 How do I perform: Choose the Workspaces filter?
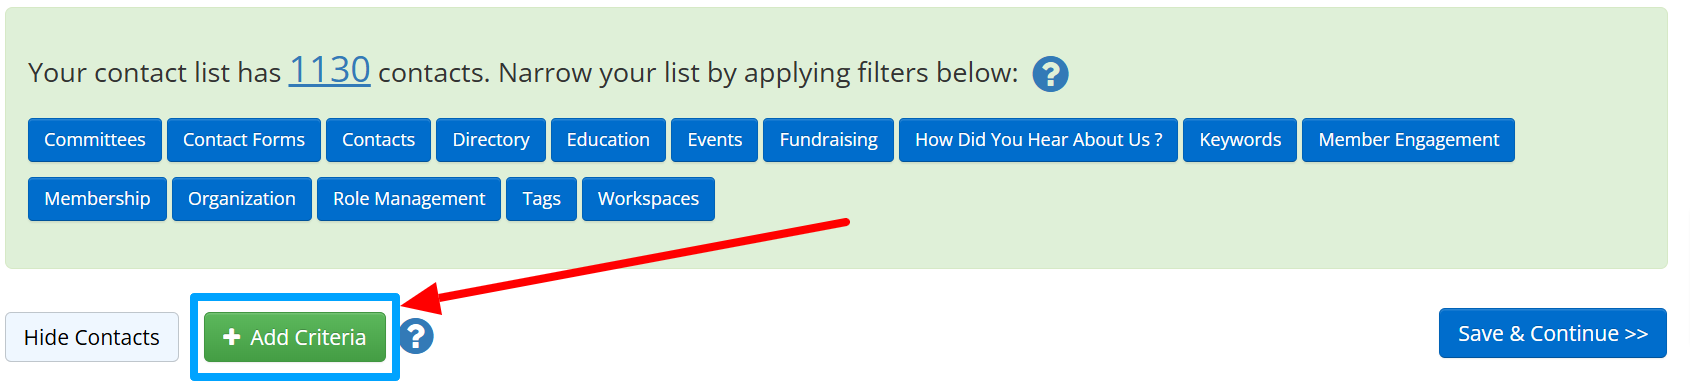coord(648,199)
